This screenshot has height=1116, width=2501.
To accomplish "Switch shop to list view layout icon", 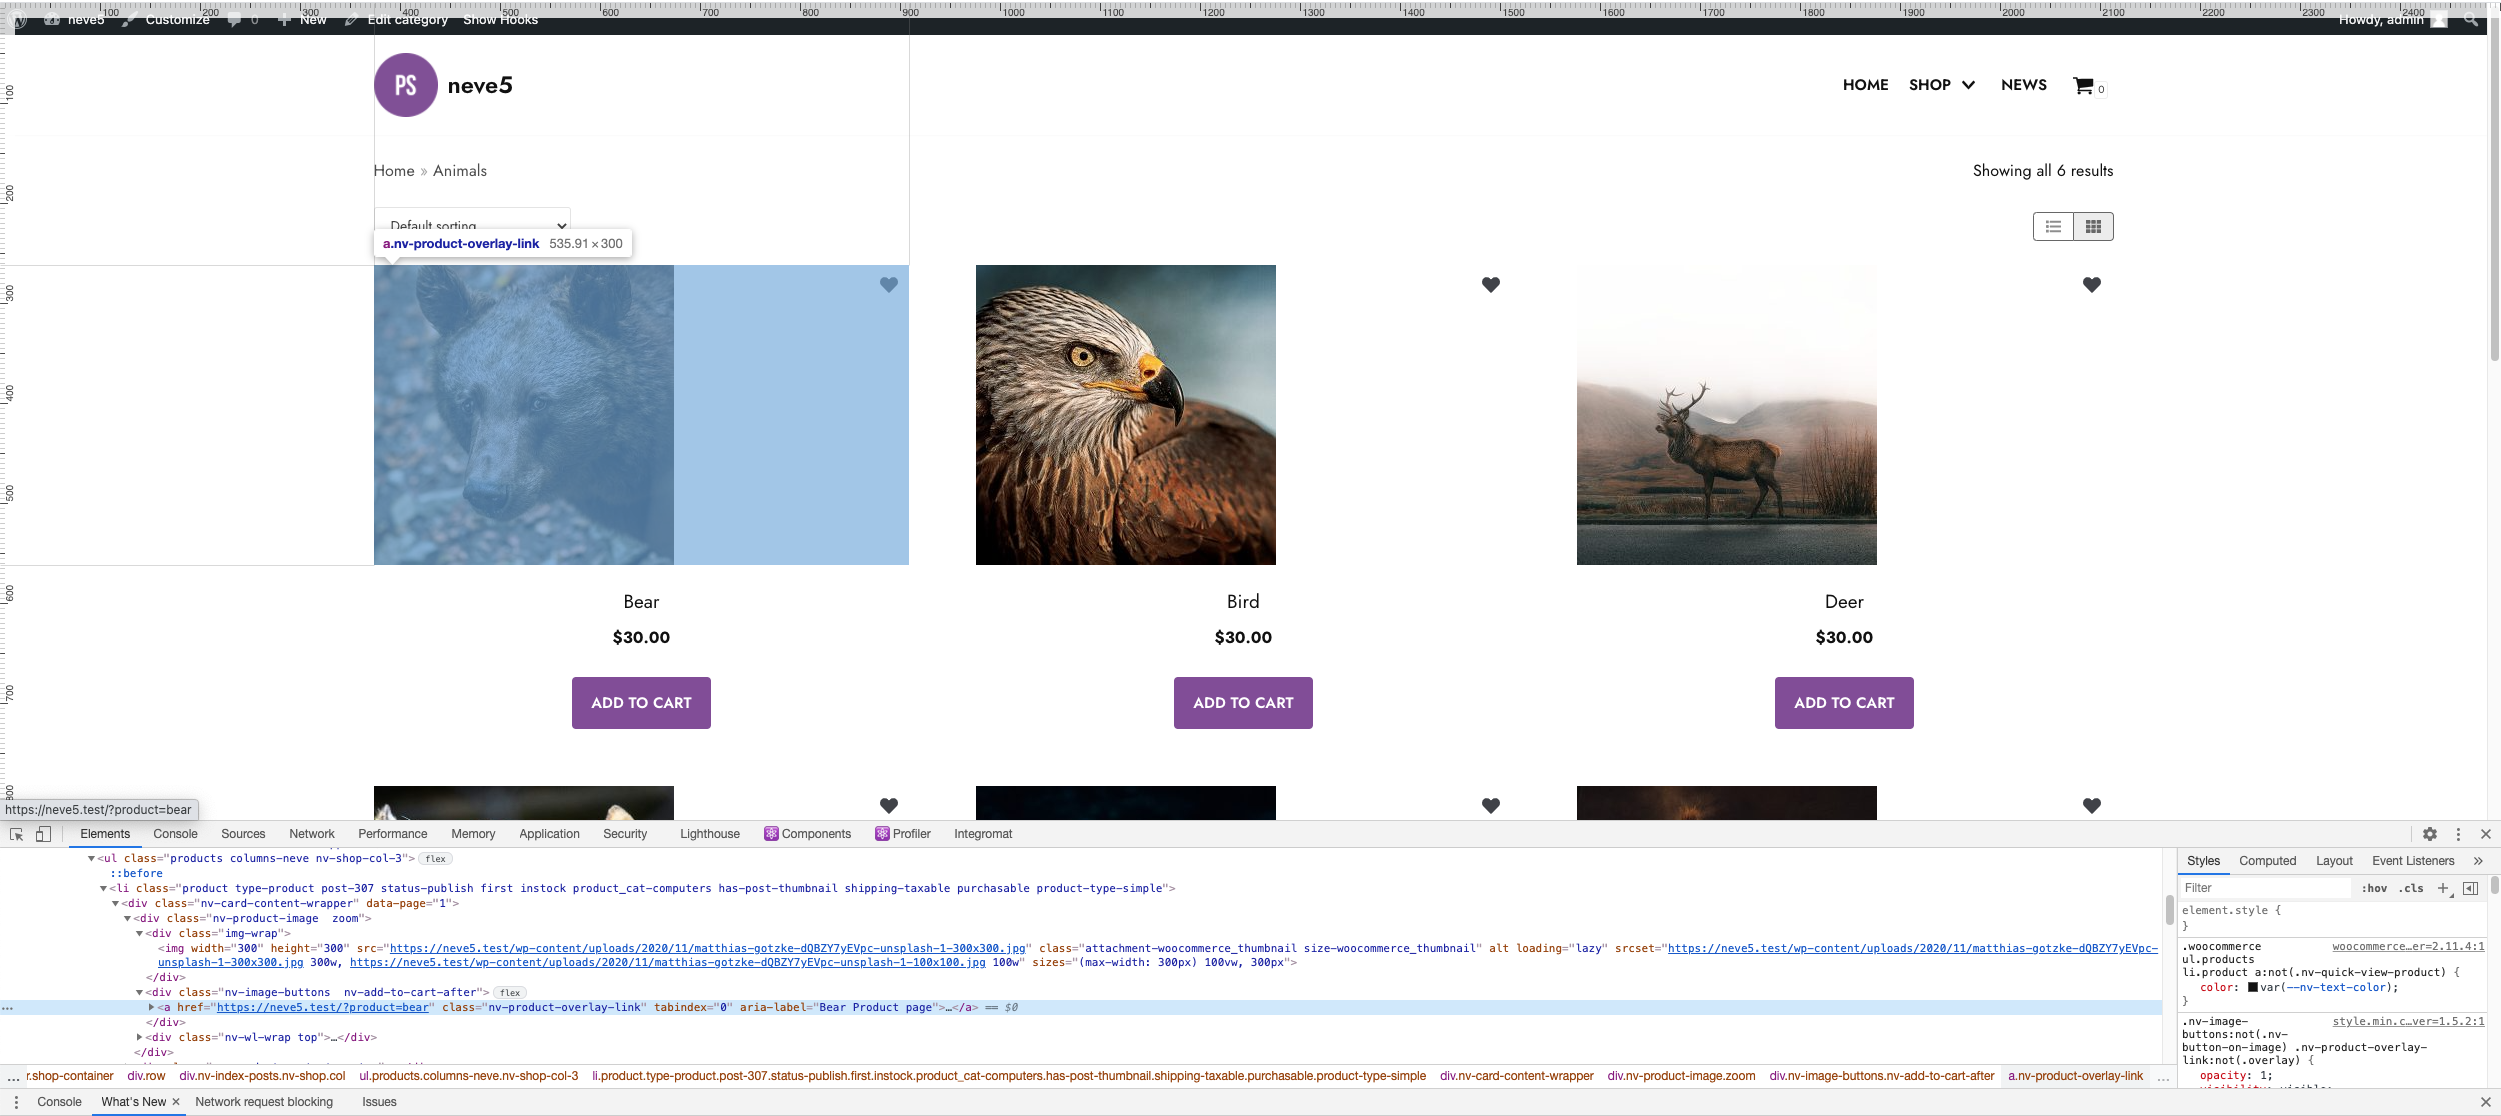I will pos(2053,226).
